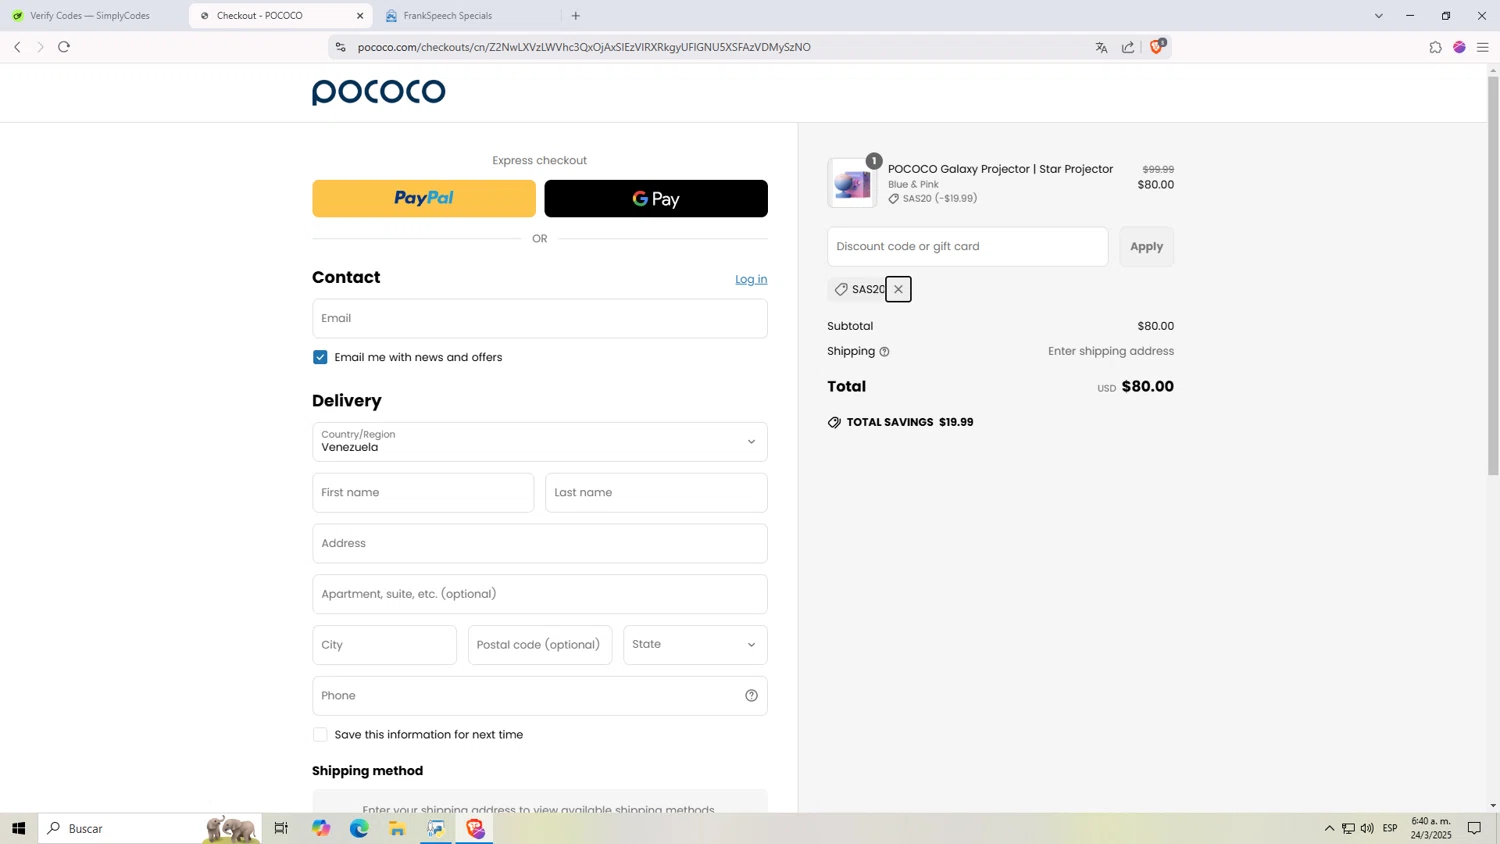The width and height of the screenshot is (1500, 844).
Task: Click the Log in link
Action: (x=751, y=279)
